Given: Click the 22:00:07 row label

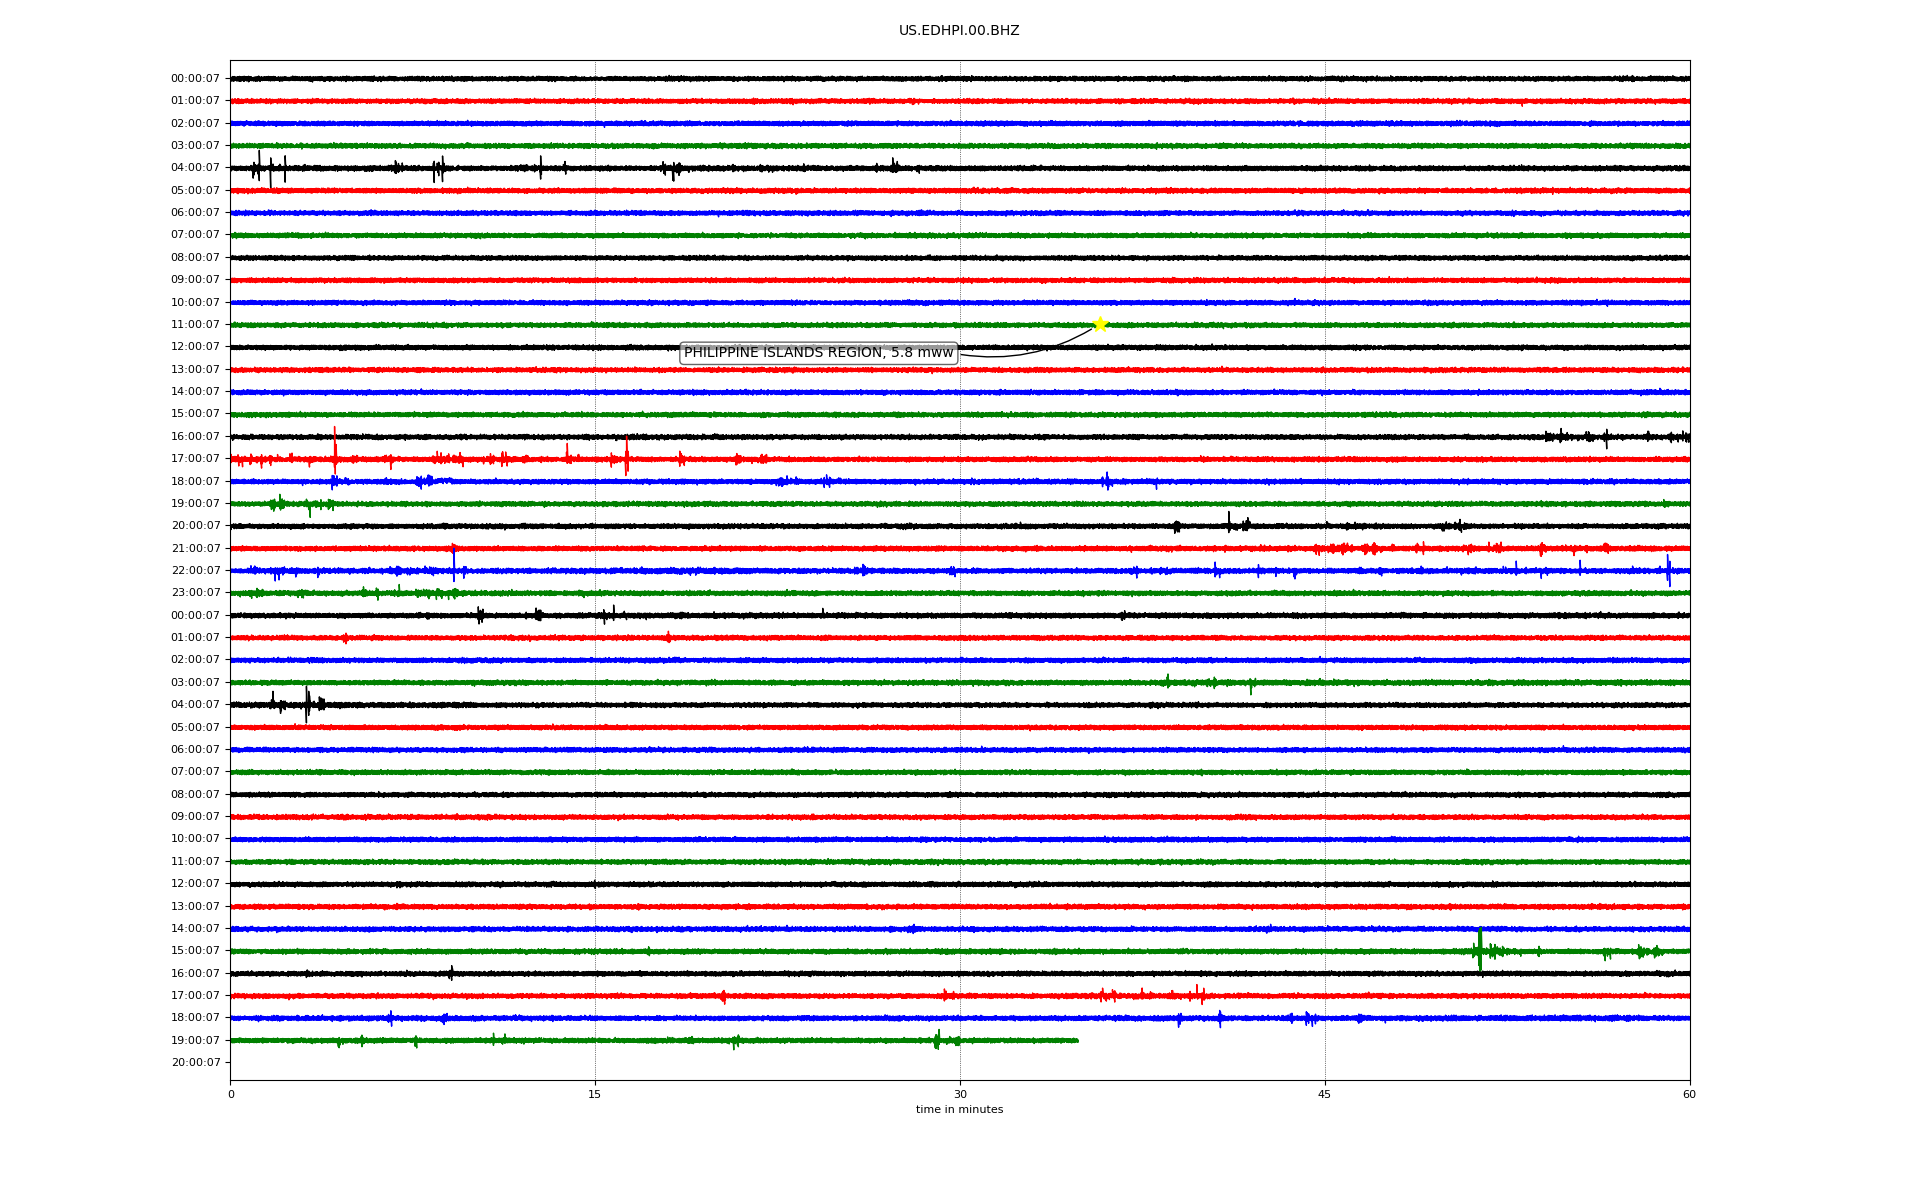Looking at the screenshot, I should 195,571.
